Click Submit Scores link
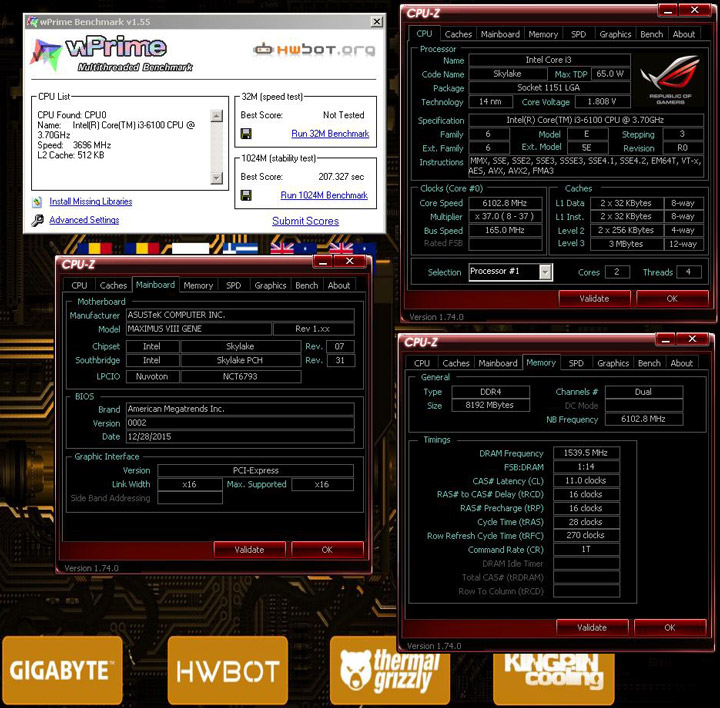This screenshot has width=720, height=708. point(305,221)
